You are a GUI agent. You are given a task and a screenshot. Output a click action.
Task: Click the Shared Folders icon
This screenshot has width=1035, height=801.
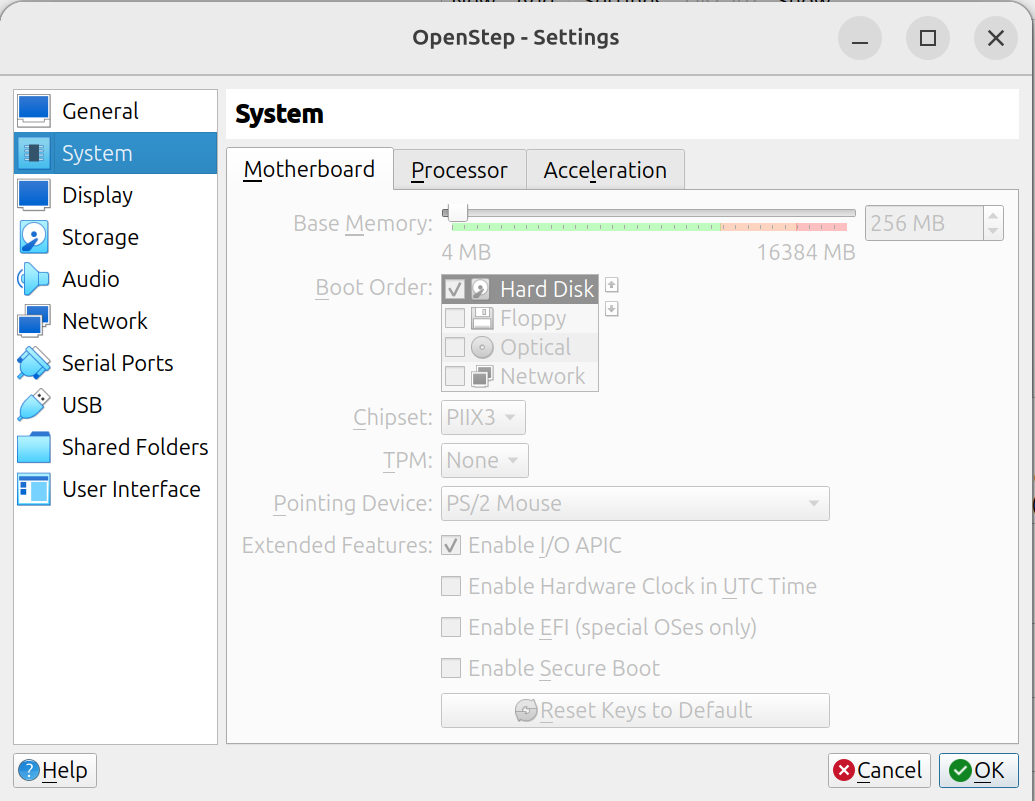point(34,447)
